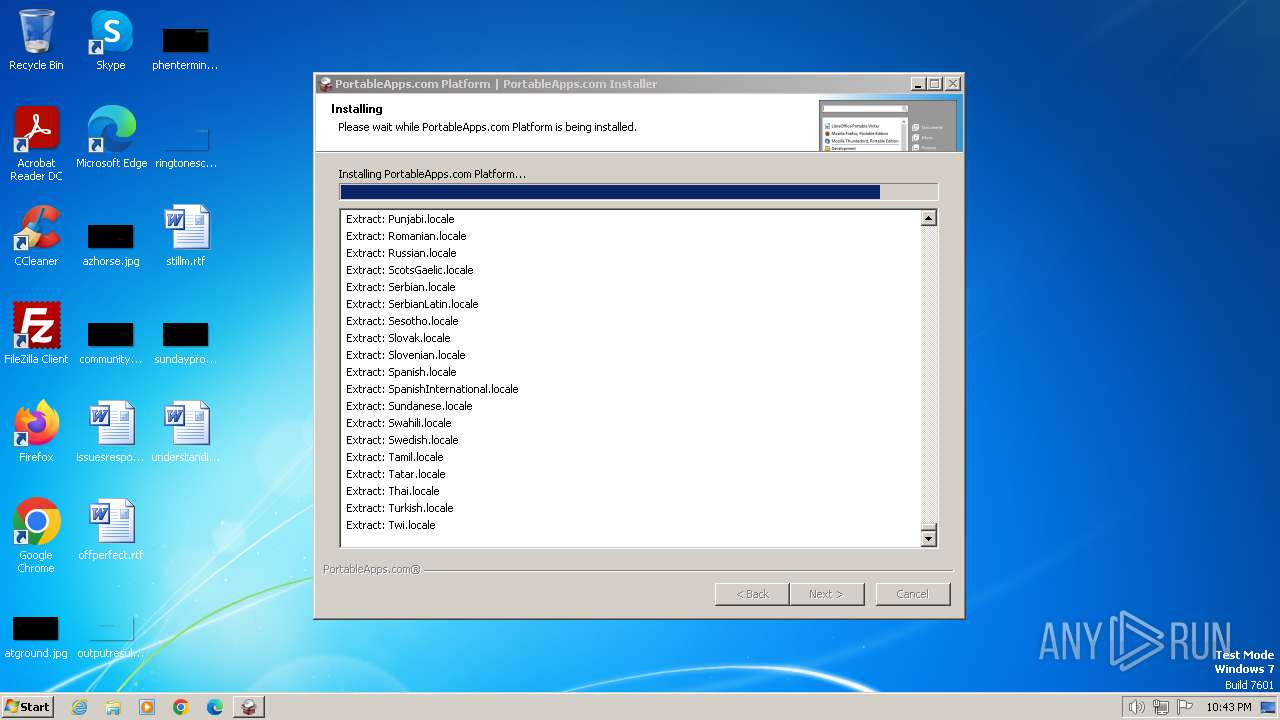Open issuesrespo document icon
Screen dimensions: 1280x720
111,431
